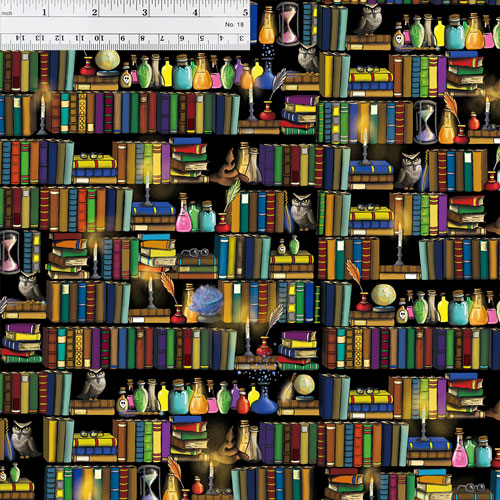Click the "inch" label on the ruler
Screen dimensions: 500x500
(6, 13)
